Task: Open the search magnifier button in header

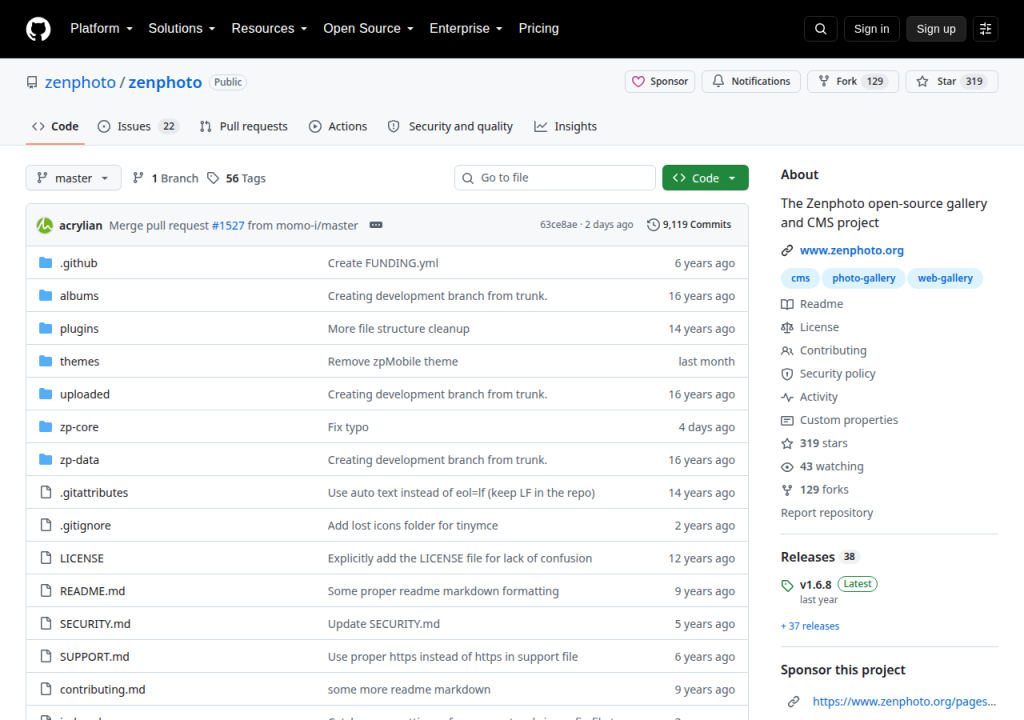Action: click(x=820, y=29)
